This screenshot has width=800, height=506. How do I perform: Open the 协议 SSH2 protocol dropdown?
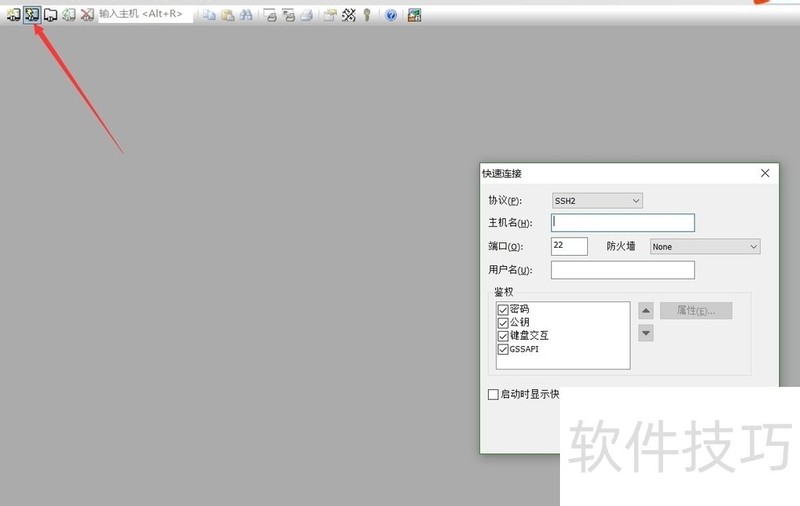click(x=597, y=201)
